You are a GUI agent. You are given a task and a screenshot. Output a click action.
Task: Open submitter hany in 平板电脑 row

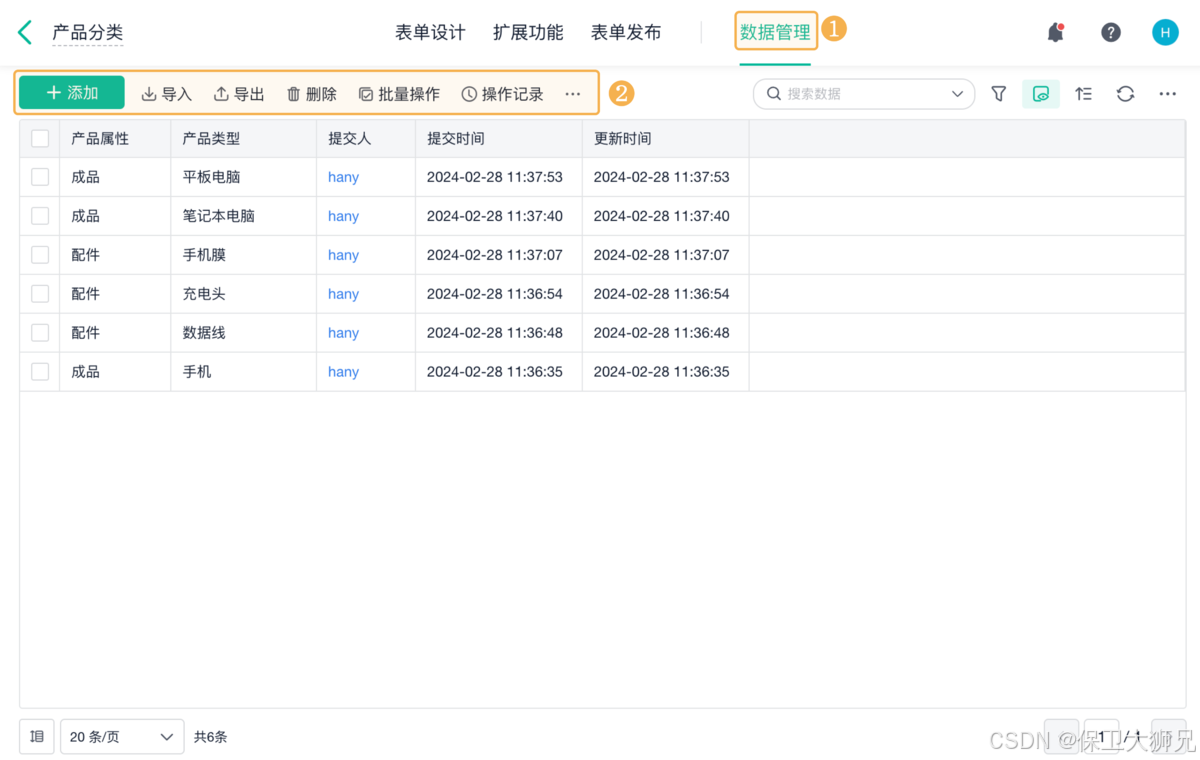[343, 177]
